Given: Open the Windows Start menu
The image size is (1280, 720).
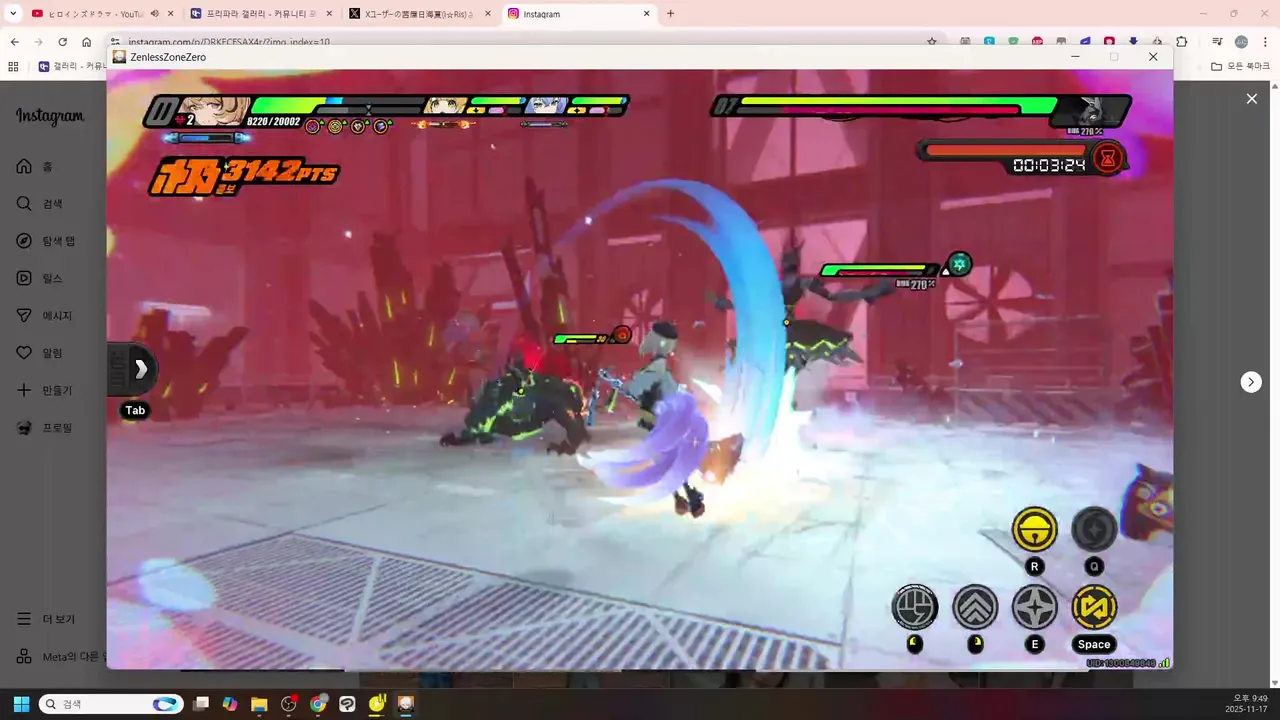Looking at the screenshot, I should pyautogui.click(x=21, y=704).
